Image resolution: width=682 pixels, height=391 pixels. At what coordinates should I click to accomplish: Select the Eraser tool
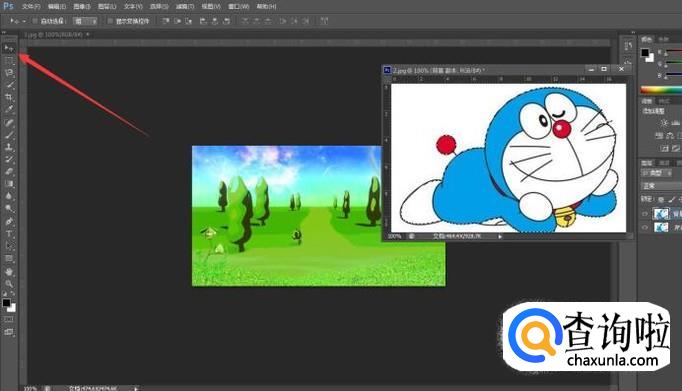pos(9,171)
